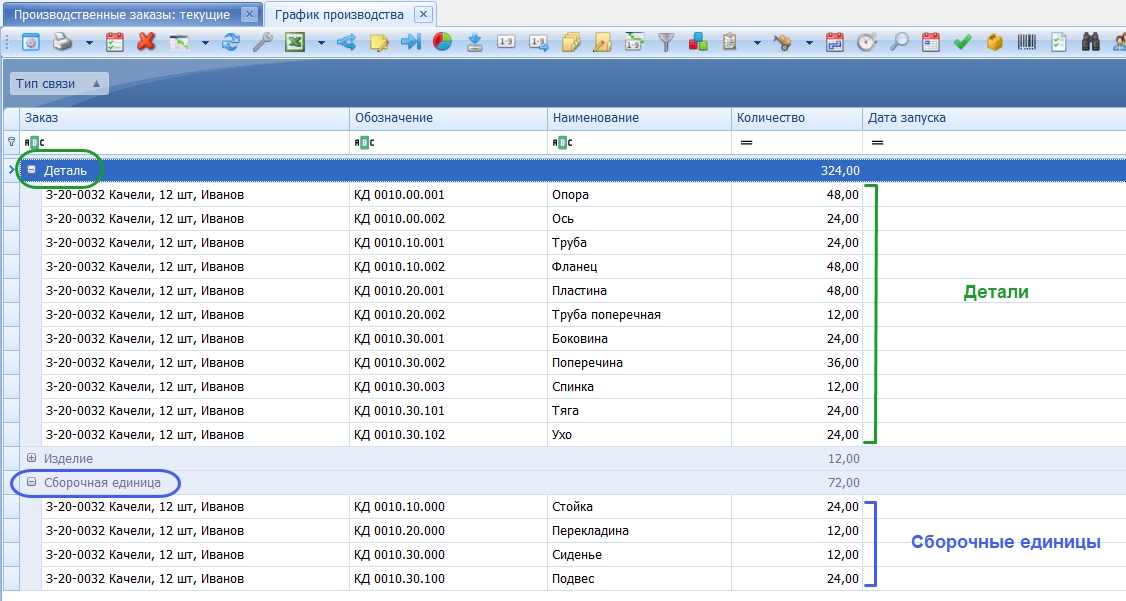Click the blue refresh arrows icon
The width and height of the screenshot is (1126, 601).
pyautogui.click(x=231, y=42)
